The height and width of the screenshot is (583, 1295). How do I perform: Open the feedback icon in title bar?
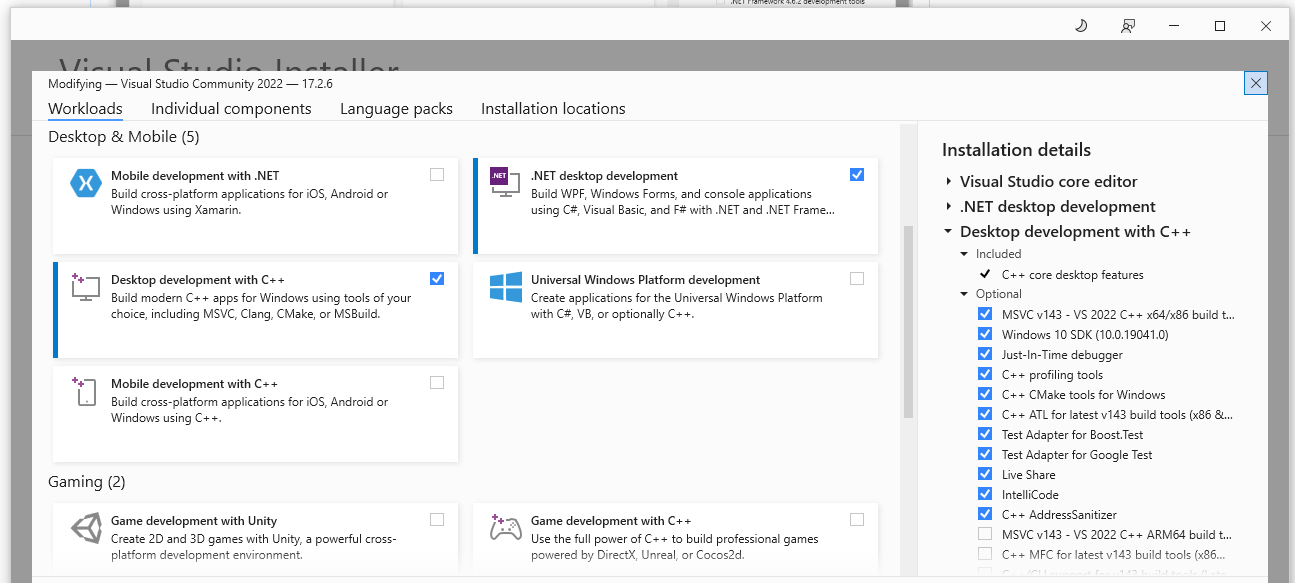point(1128,26)
